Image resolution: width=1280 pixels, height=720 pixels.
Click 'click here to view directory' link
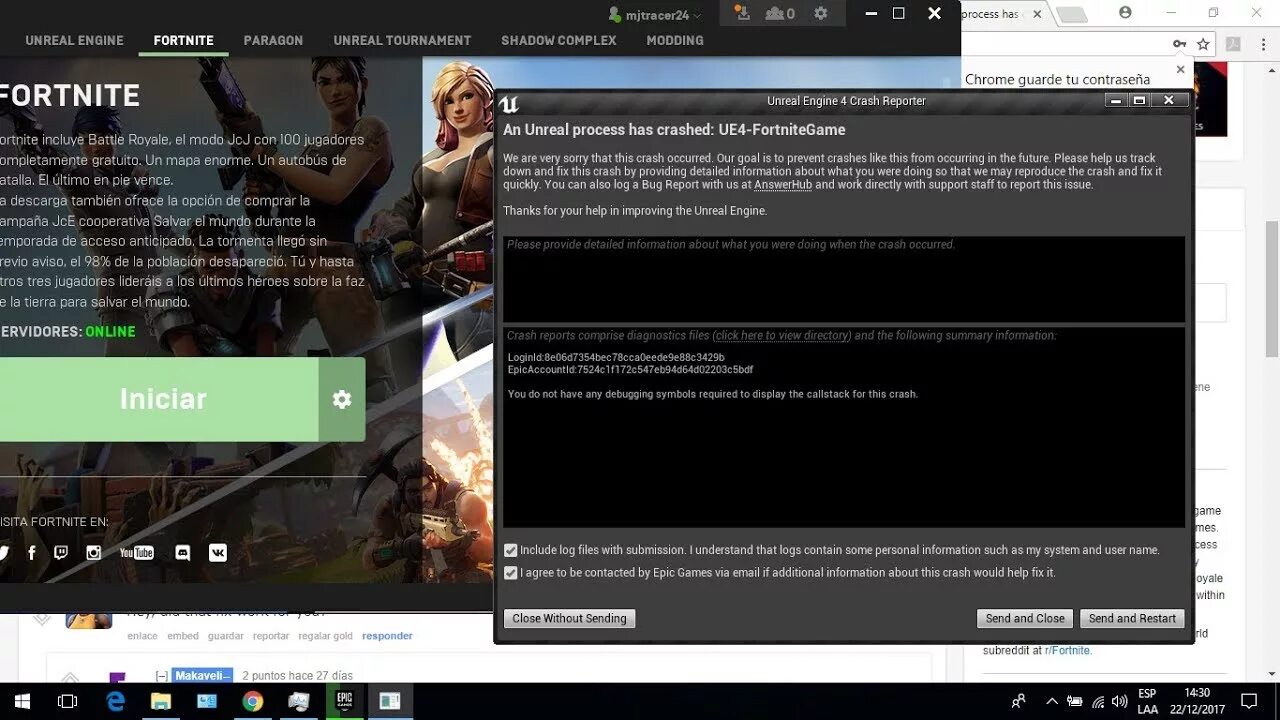[782, 336]
